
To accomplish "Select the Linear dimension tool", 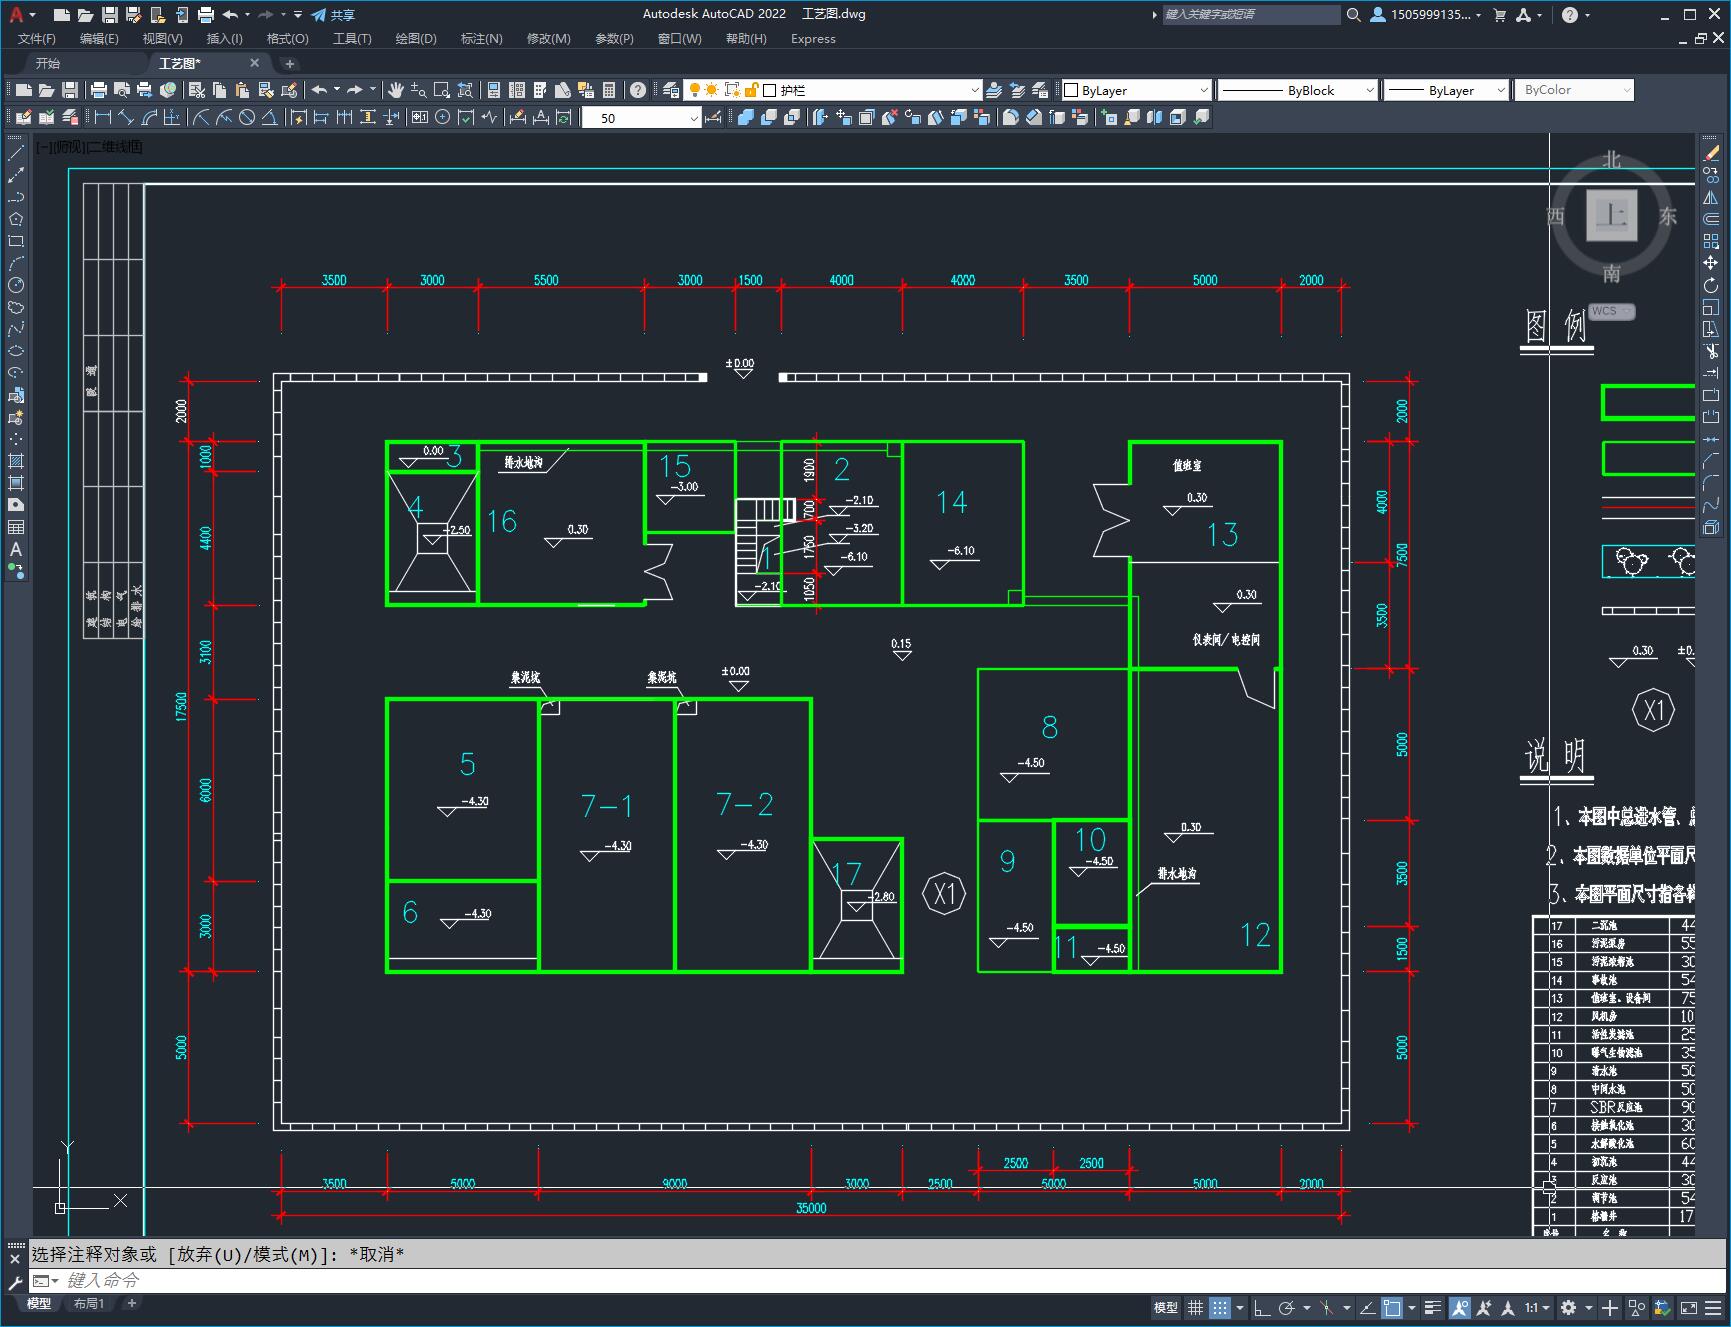I will click(x=103, y=118).
